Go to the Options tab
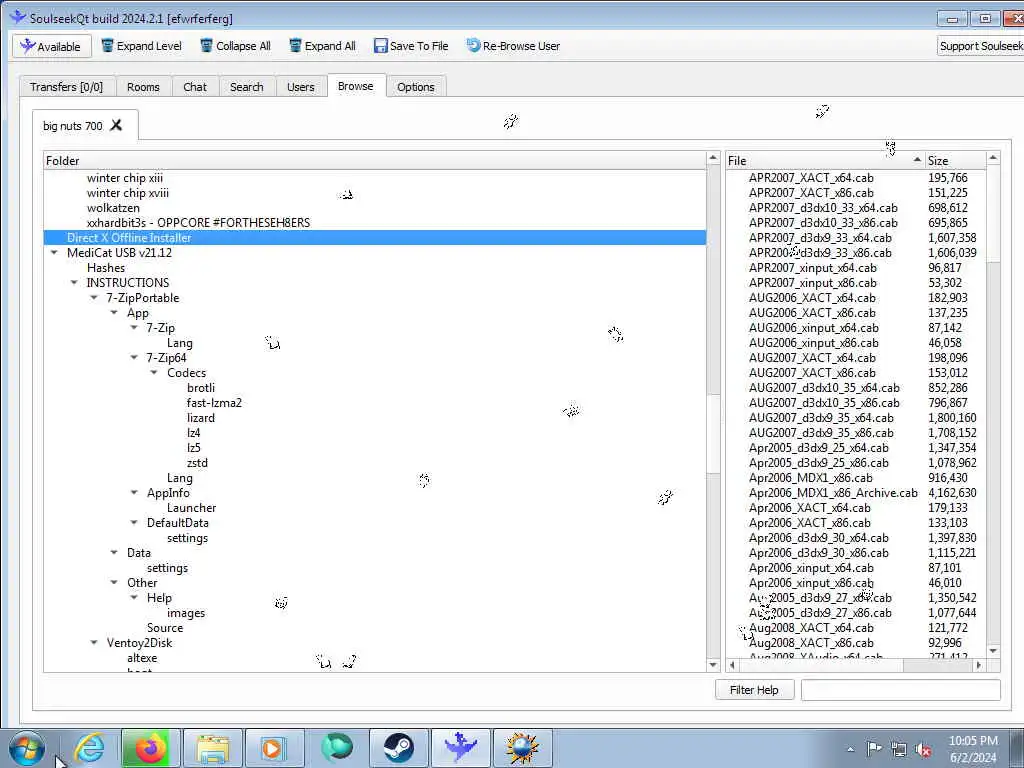Screen dimensions: 1024x768 [415, 87]
